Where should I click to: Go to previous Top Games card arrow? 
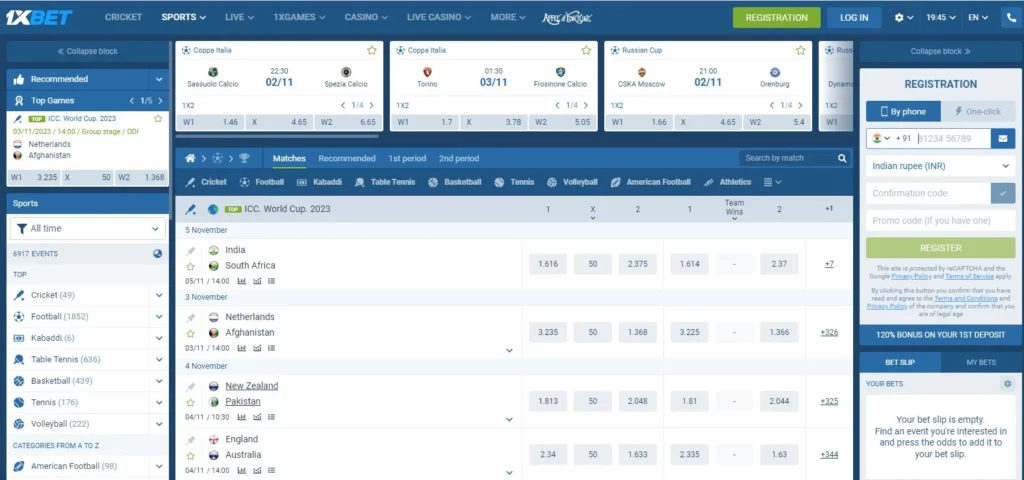(132, 101)
